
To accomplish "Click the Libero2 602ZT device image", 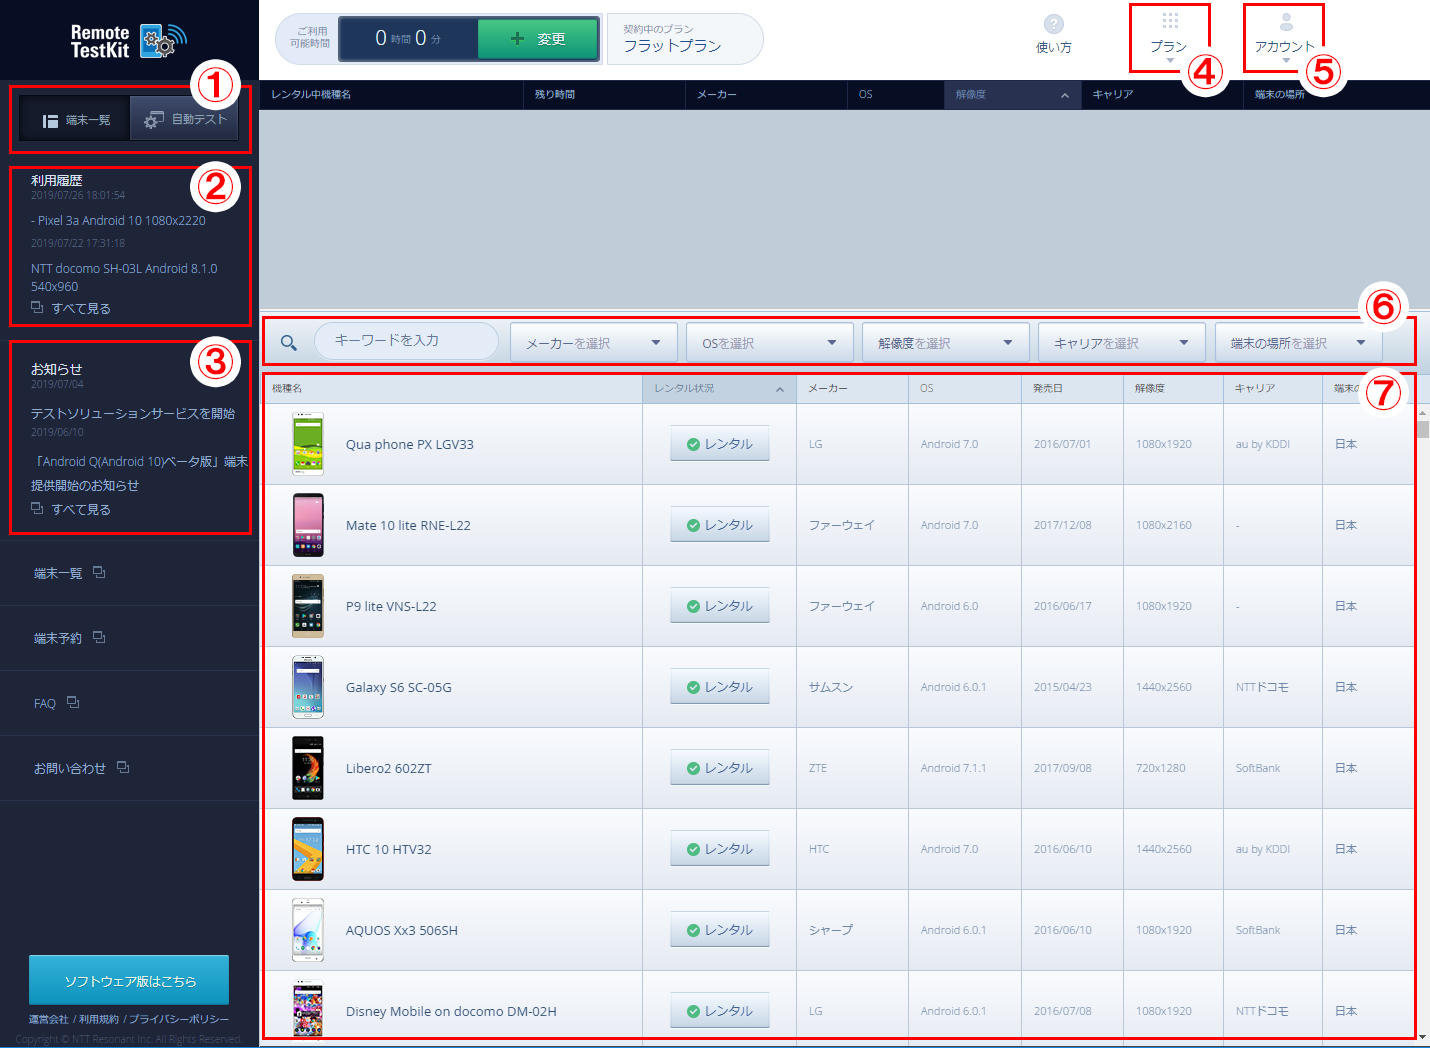I will click(308, 768).
